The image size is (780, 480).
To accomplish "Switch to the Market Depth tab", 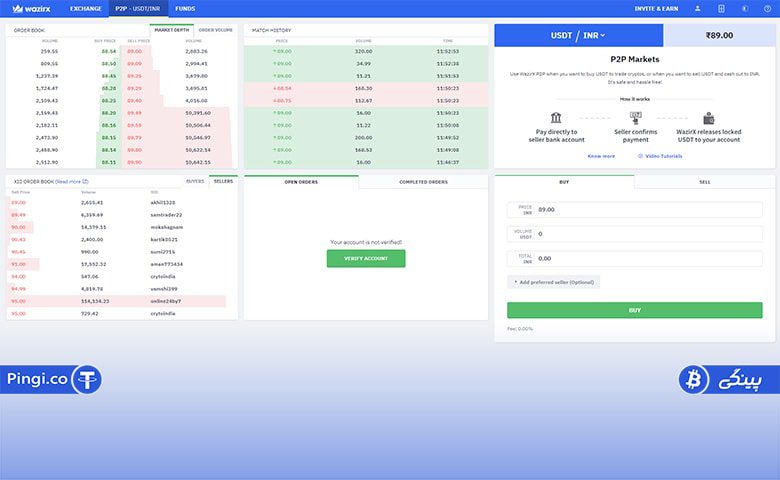I will tap(172, 30).
